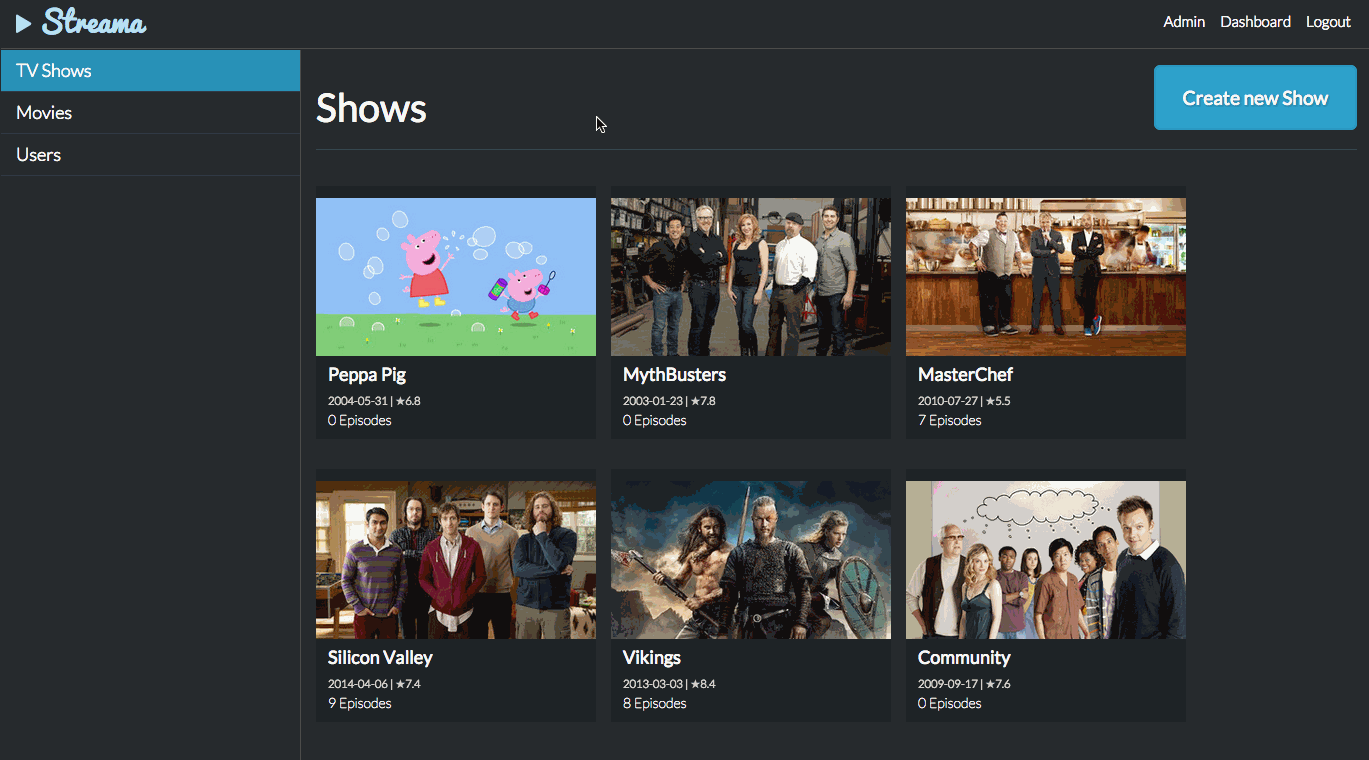Screen dimensions: 1369x760
Task: Click the 2004-05-31 date and 6.8 rating line
Action: [x=374, y=401]
